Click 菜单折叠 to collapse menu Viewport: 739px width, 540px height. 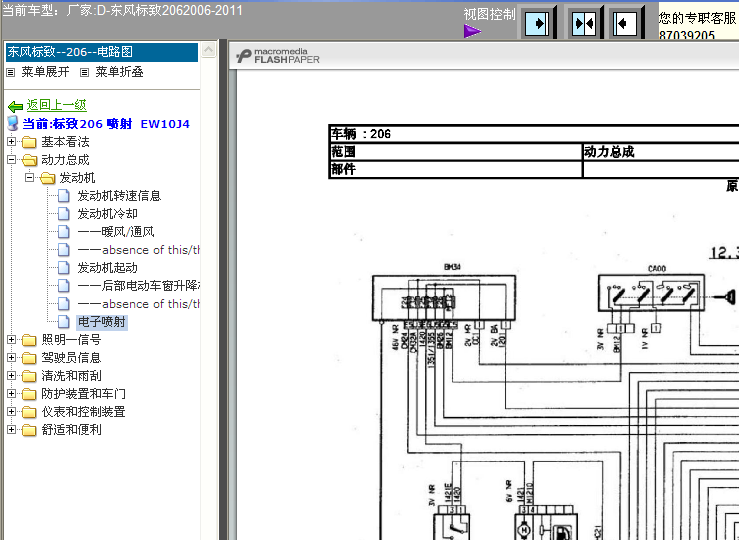point(119,72)
